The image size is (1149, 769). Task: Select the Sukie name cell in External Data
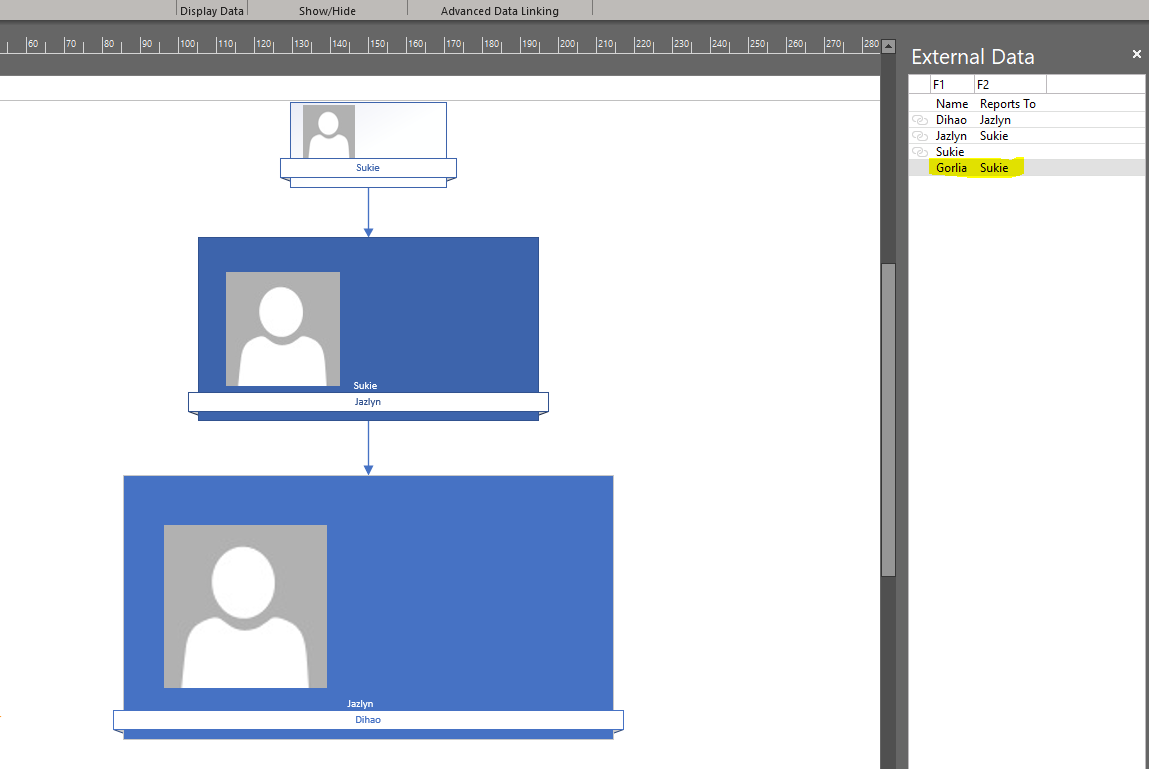coord(950,152)
